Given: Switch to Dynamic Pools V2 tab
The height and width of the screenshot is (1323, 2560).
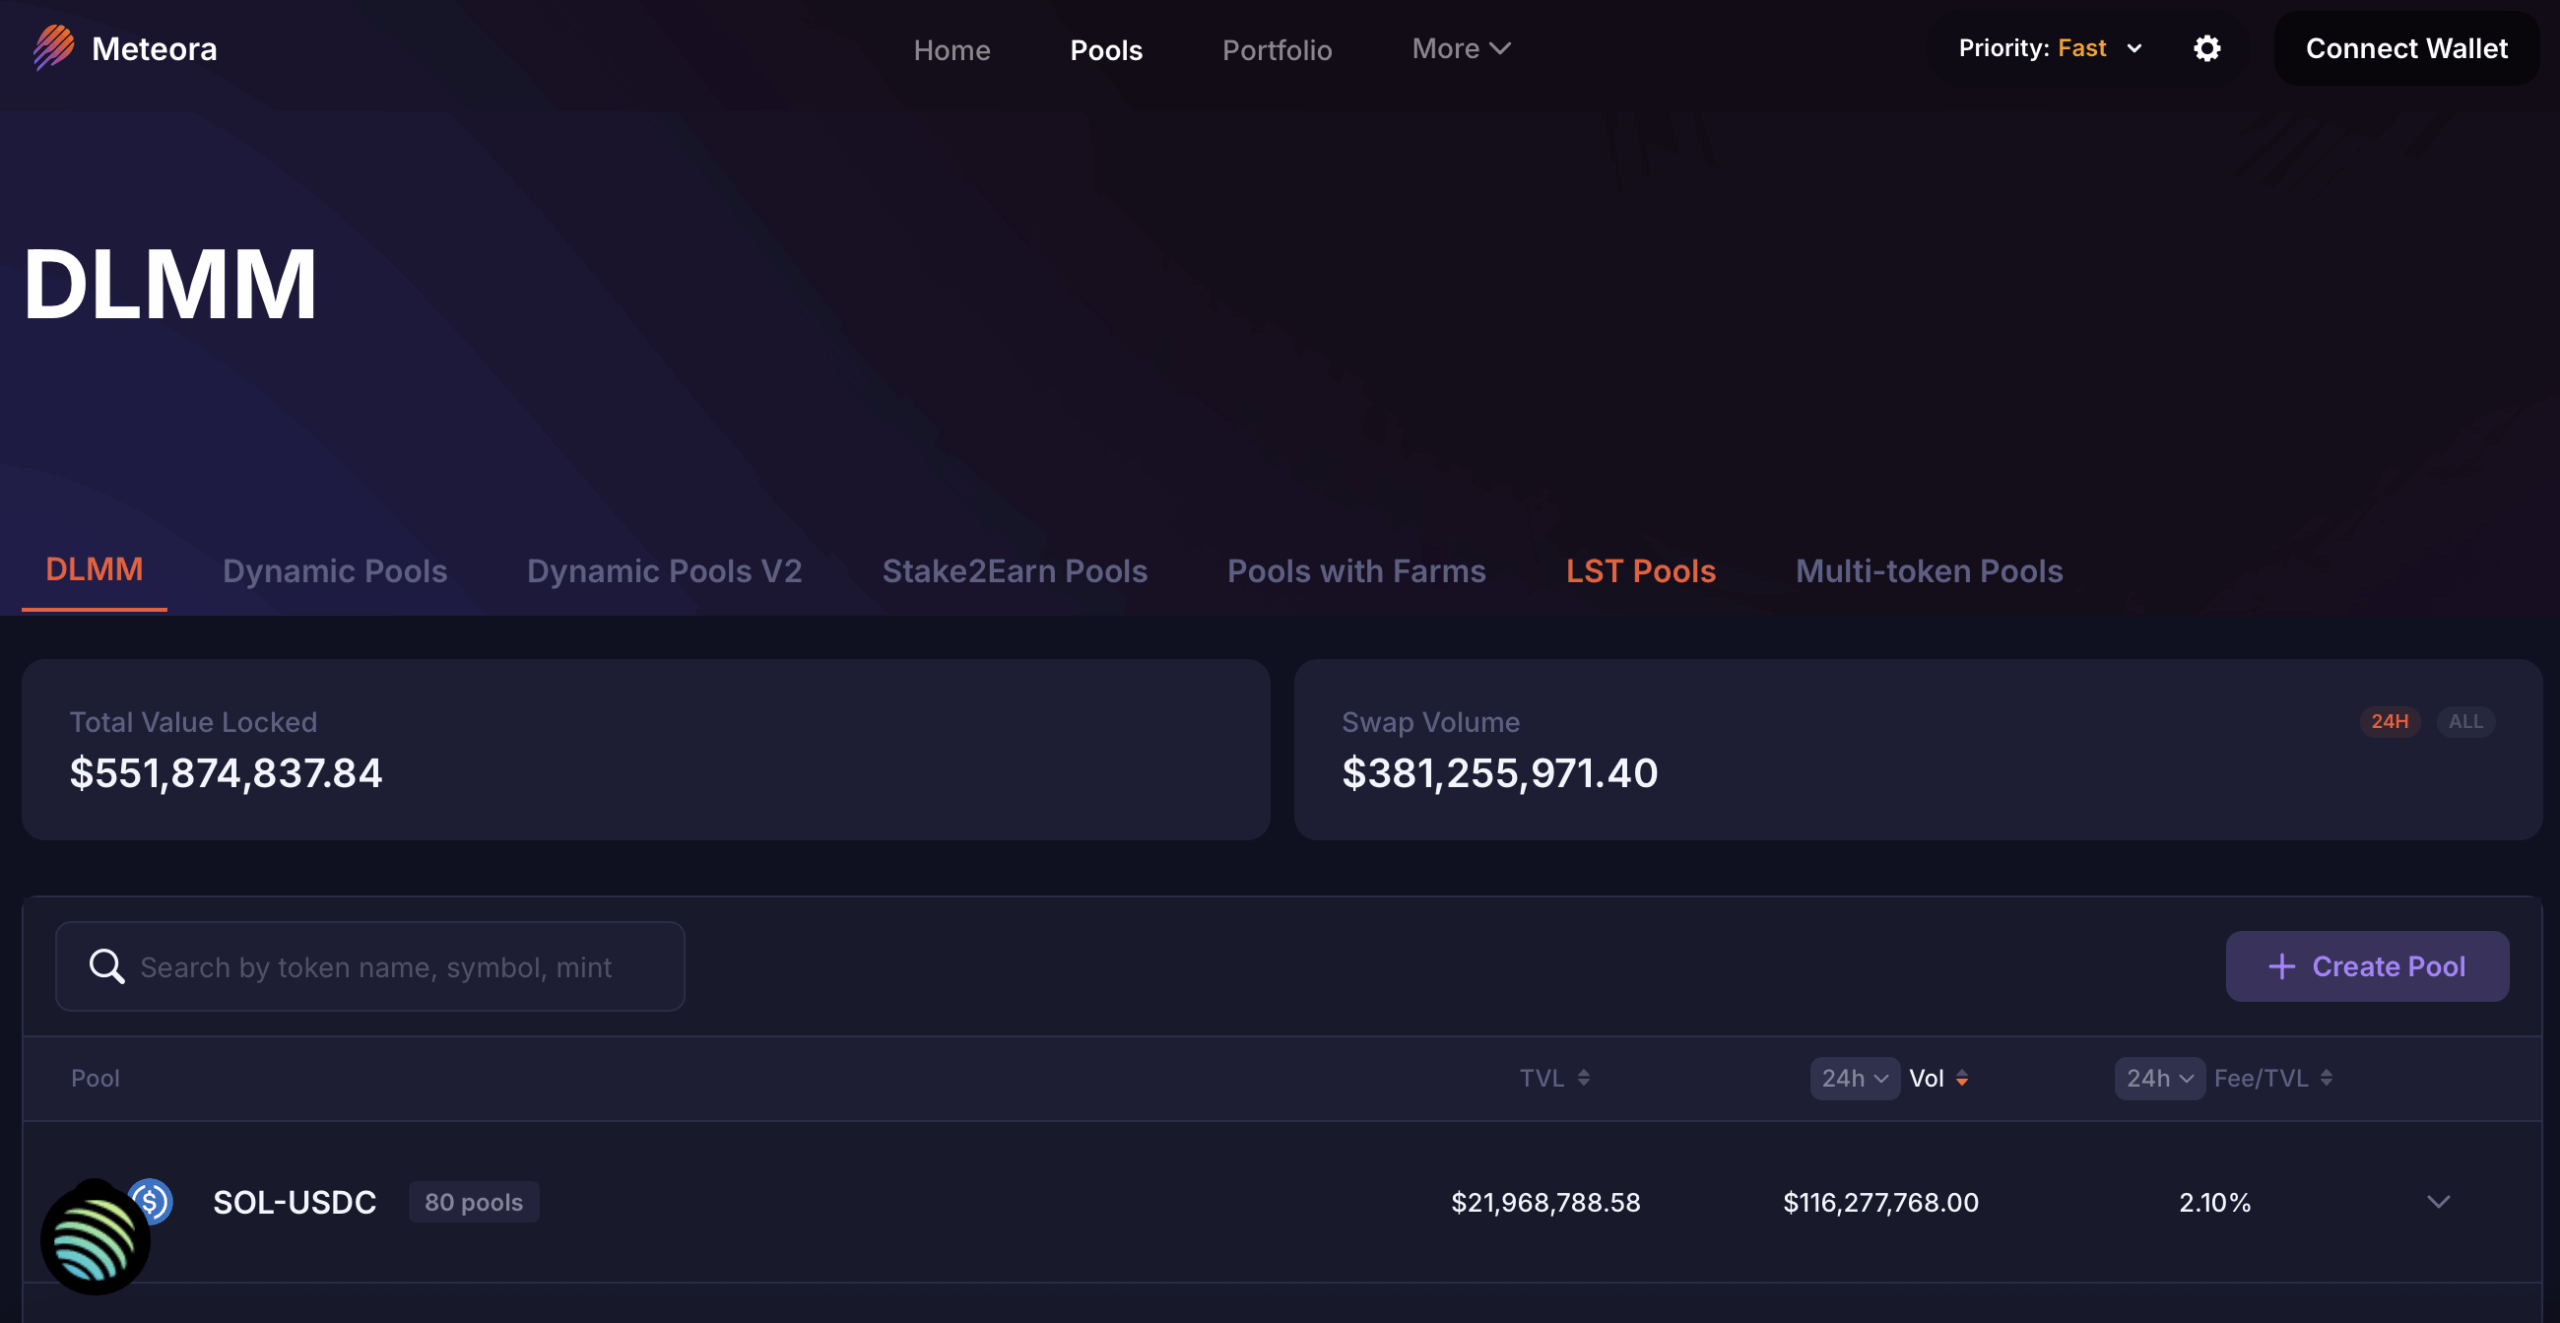Looking at the screenshot, I should coord(664,570).
